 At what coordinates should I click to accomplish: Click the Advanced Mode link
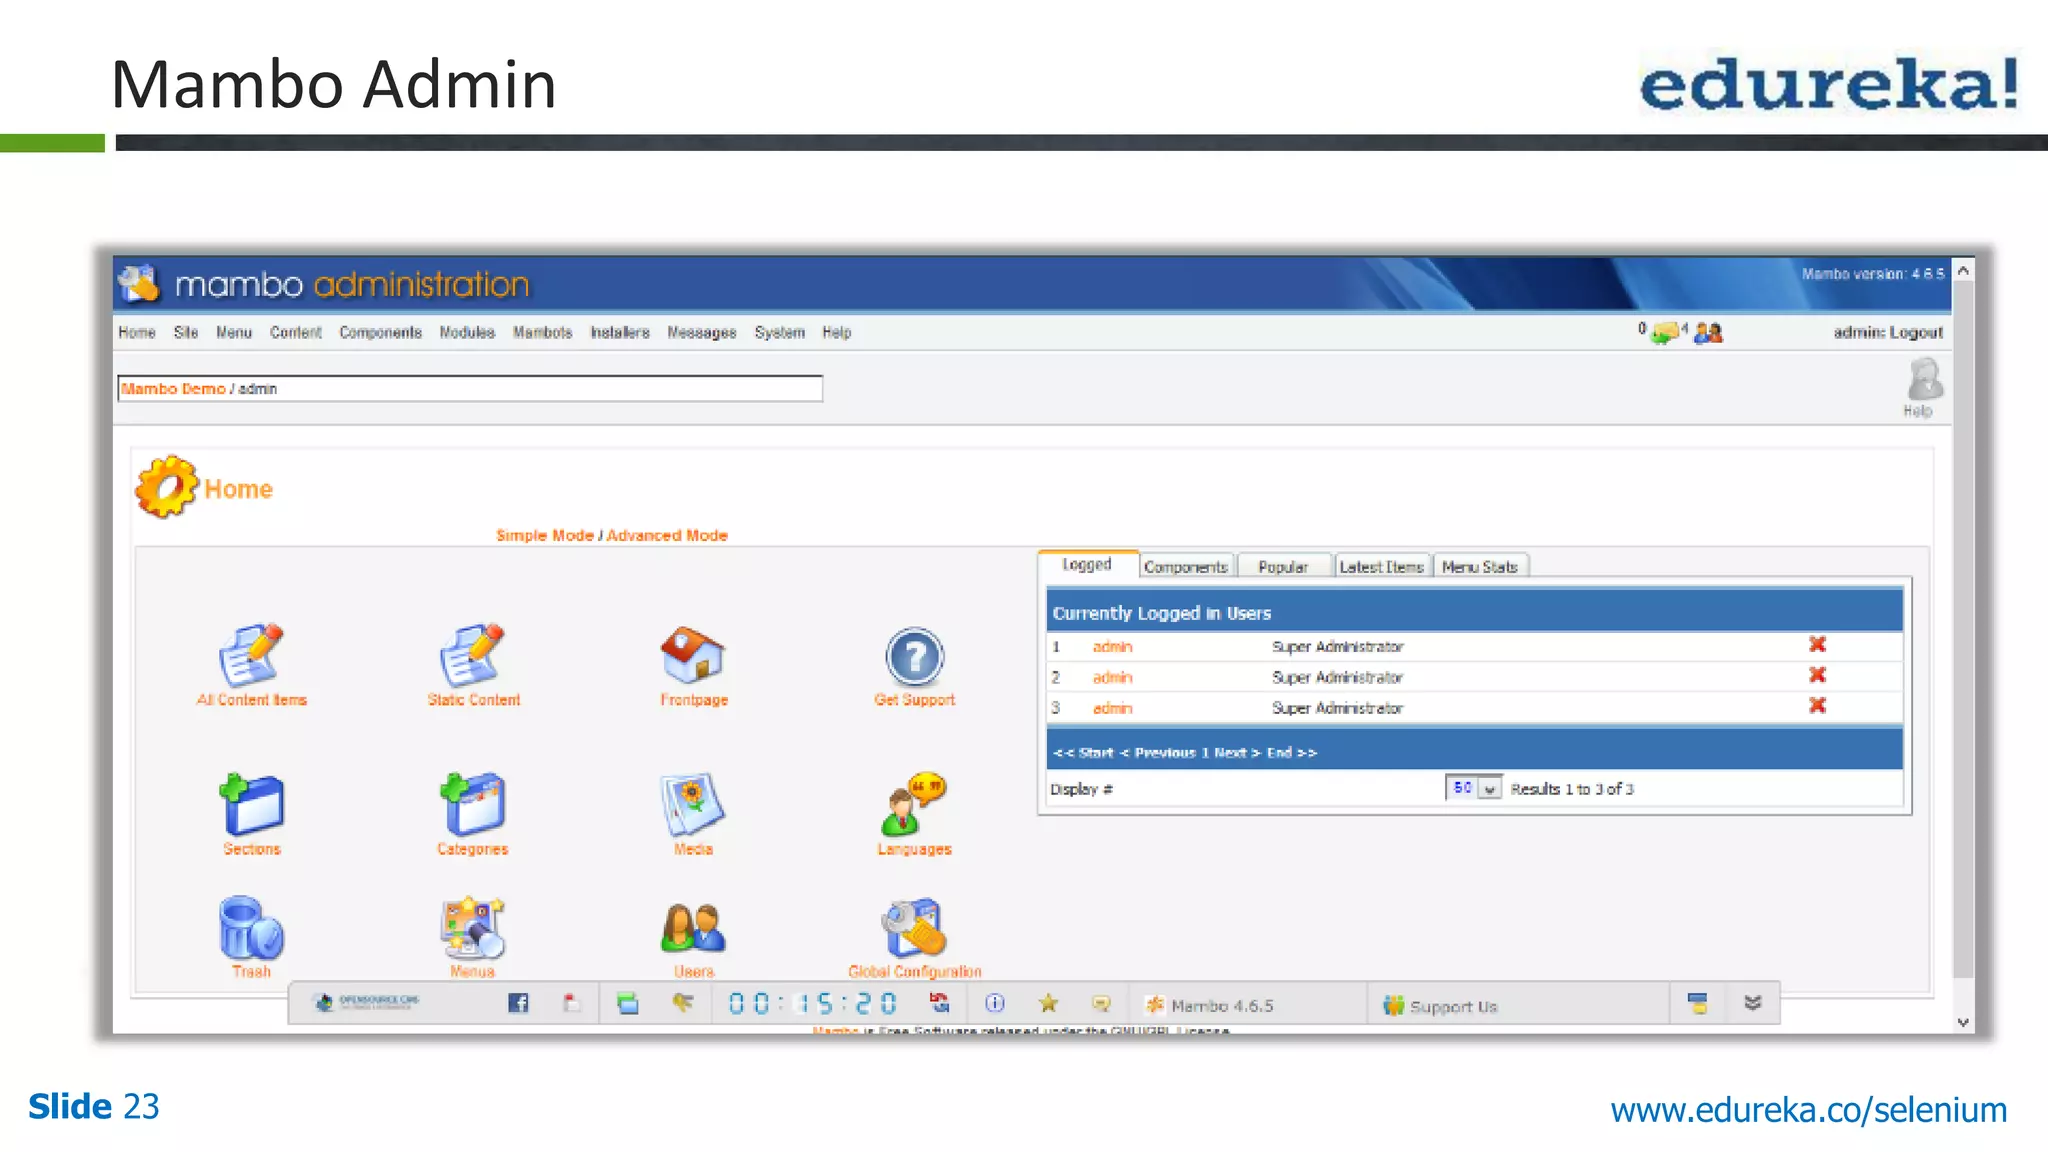667,535
